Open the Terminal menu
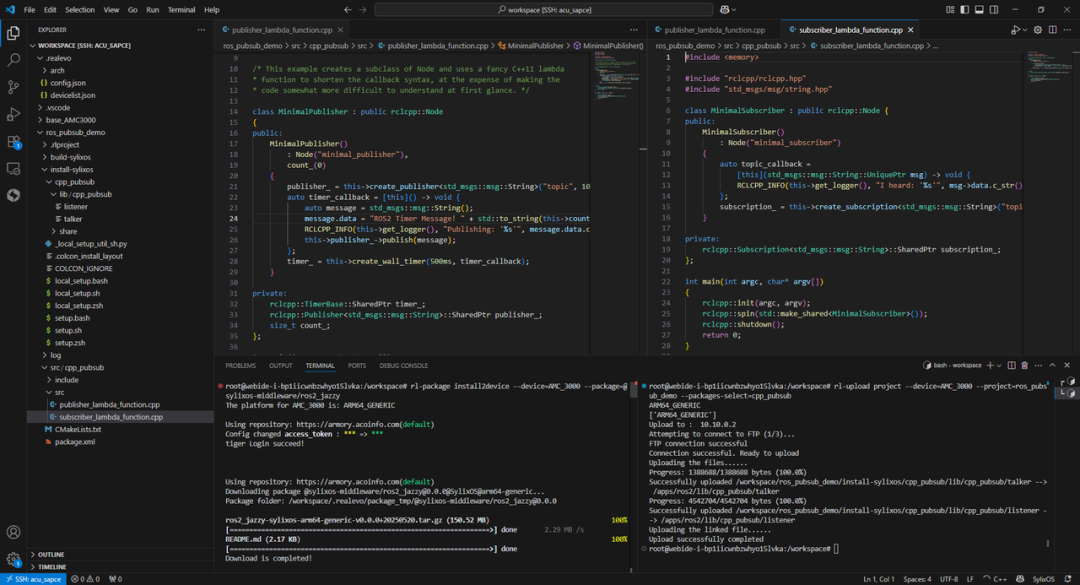This screenshot has width=1080, height=585. [x=181, y=9]
